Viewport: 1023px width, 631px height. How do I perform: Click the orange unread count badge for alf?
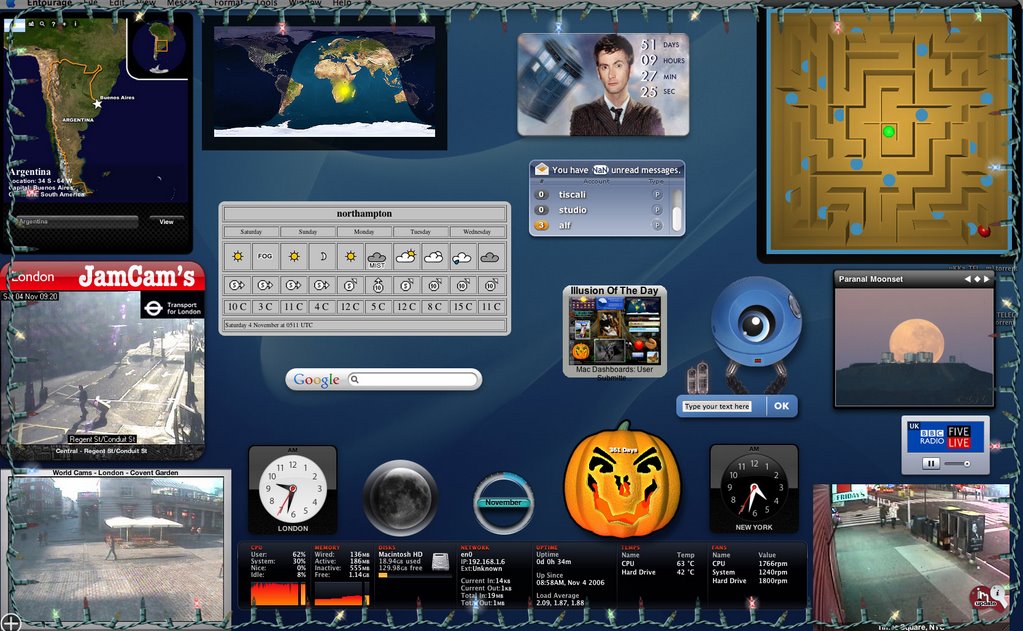point(541,225)
